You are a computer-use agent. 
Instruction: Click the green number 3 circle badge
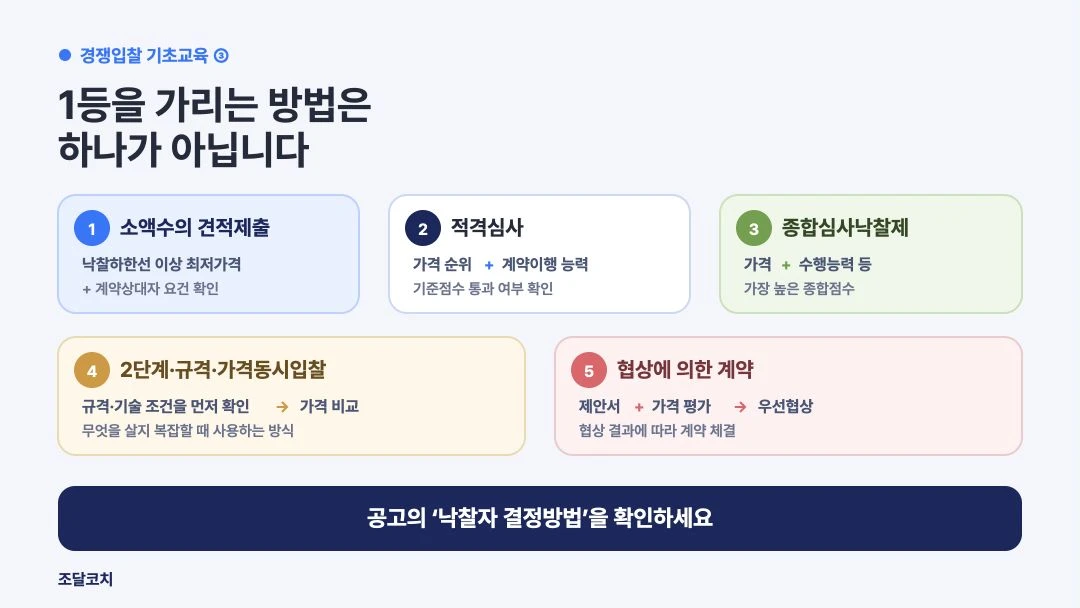pyautogui.click(x=754, y=228)
